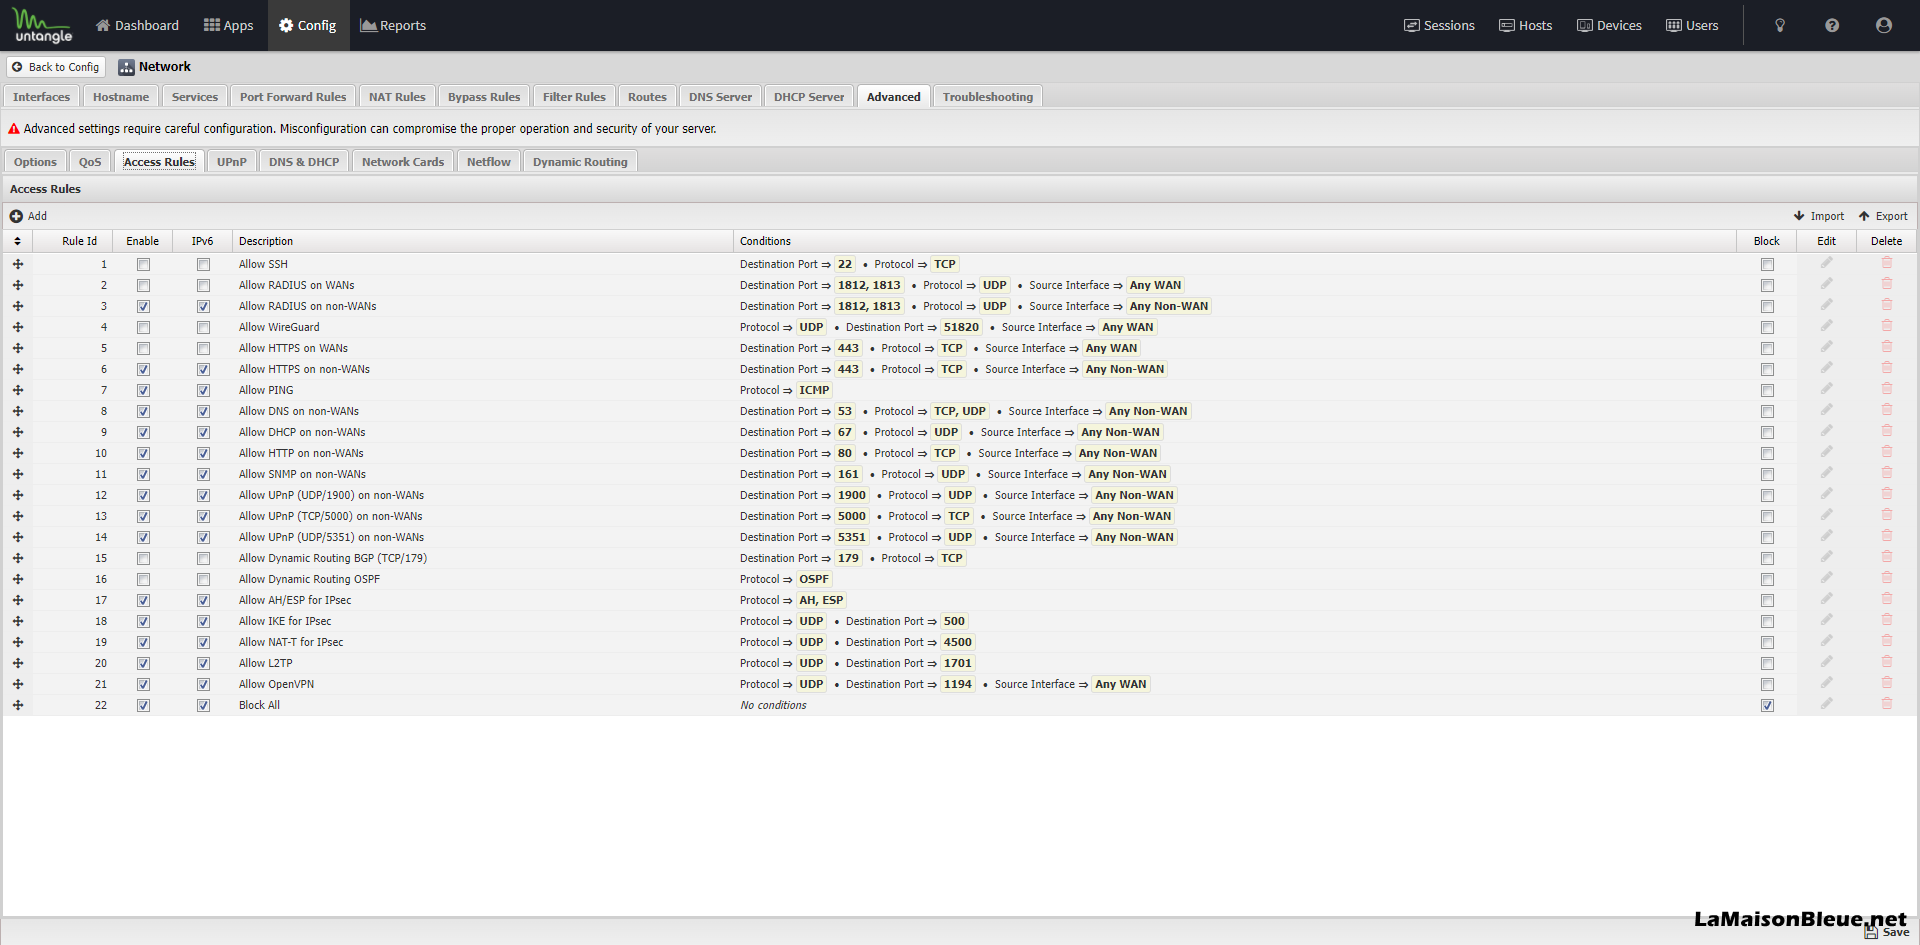
Task: Add a new access rule
Action: (x=29, y=216)
